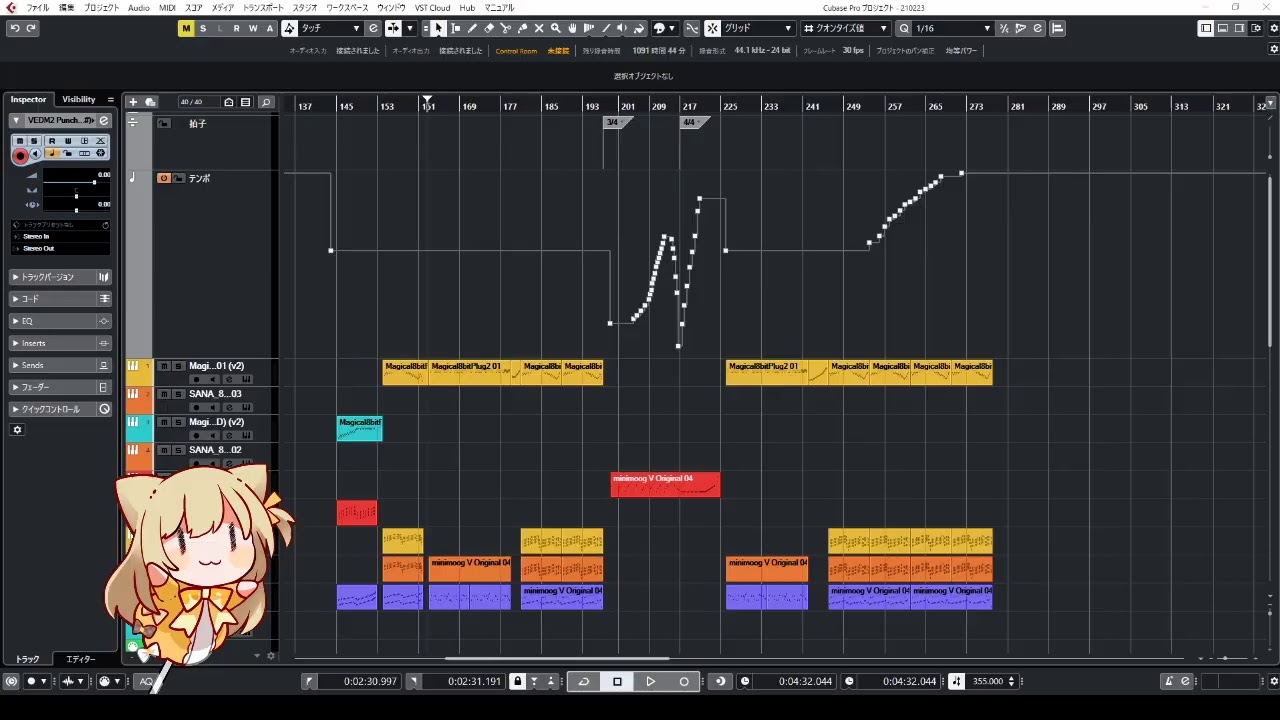The height and width of the screenshot is (720, 1280).
Task: Switch to the Visibility tab
Action: coord(79,99)
